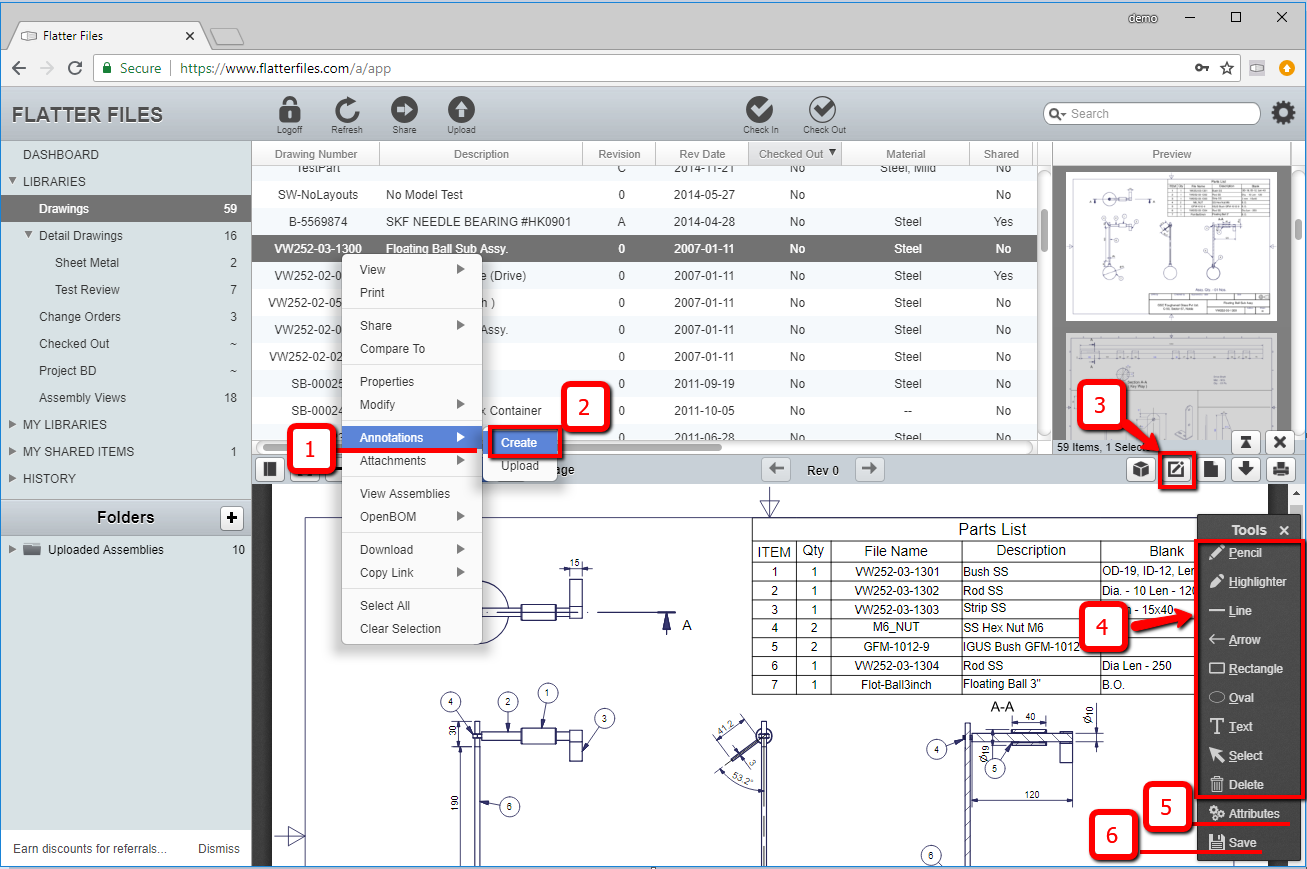Click the Check In icon
This screenshot has width=1307, height=869.
760,110
